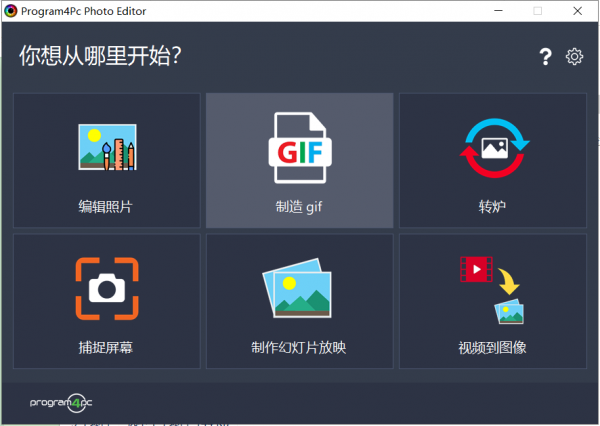Open settings gear icon

point(574,57)
